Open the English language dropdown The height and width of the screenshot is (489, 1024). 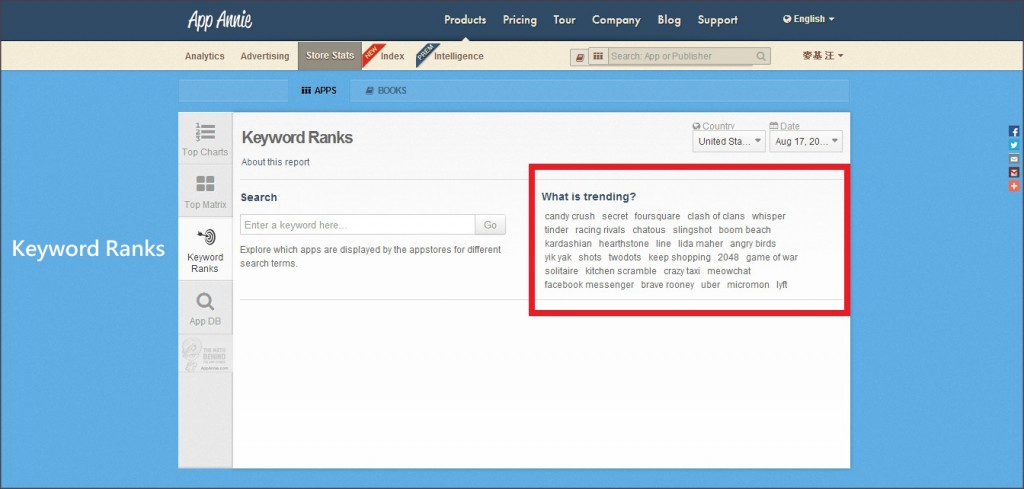[808, 19]
